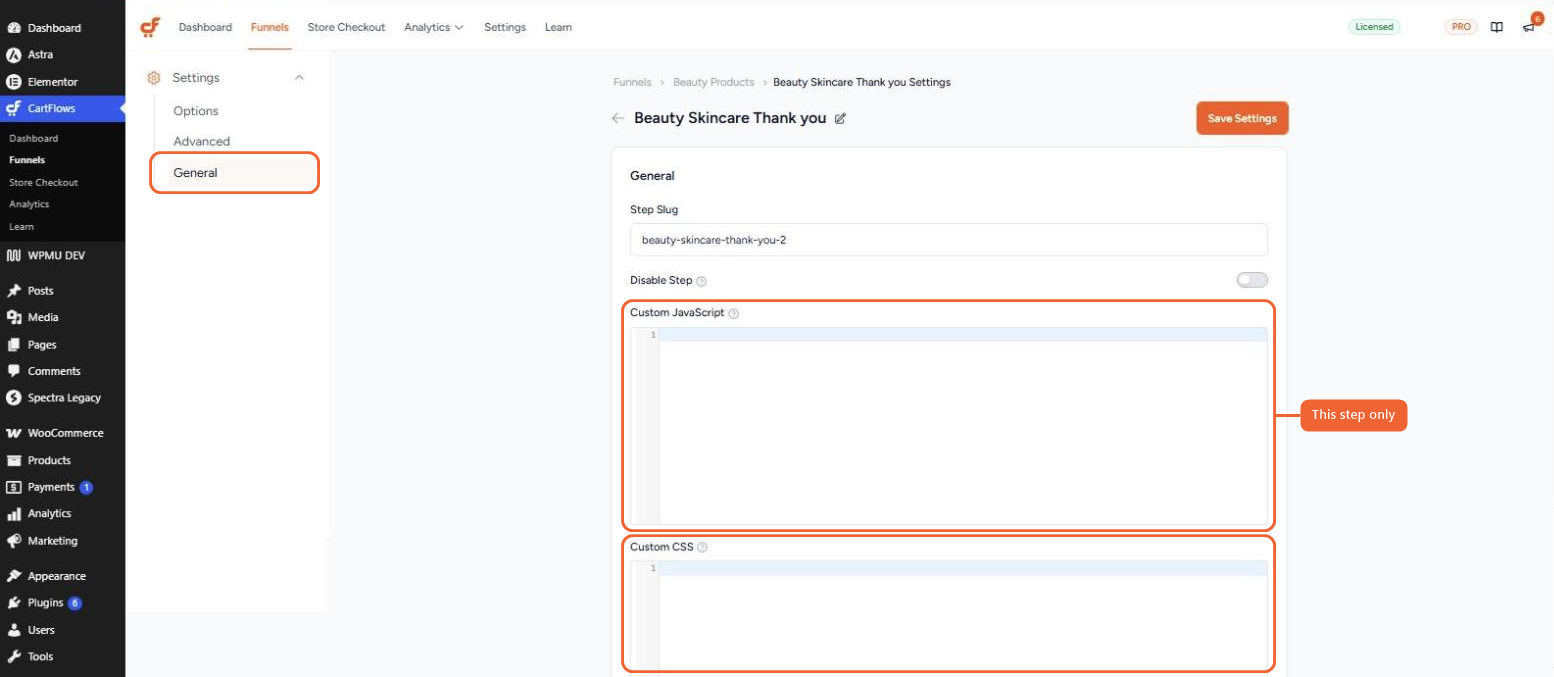Image resolution: width=1554 pixels, height=677 pixels.
Task: Open the Products menu item
Action: [62, 460]
